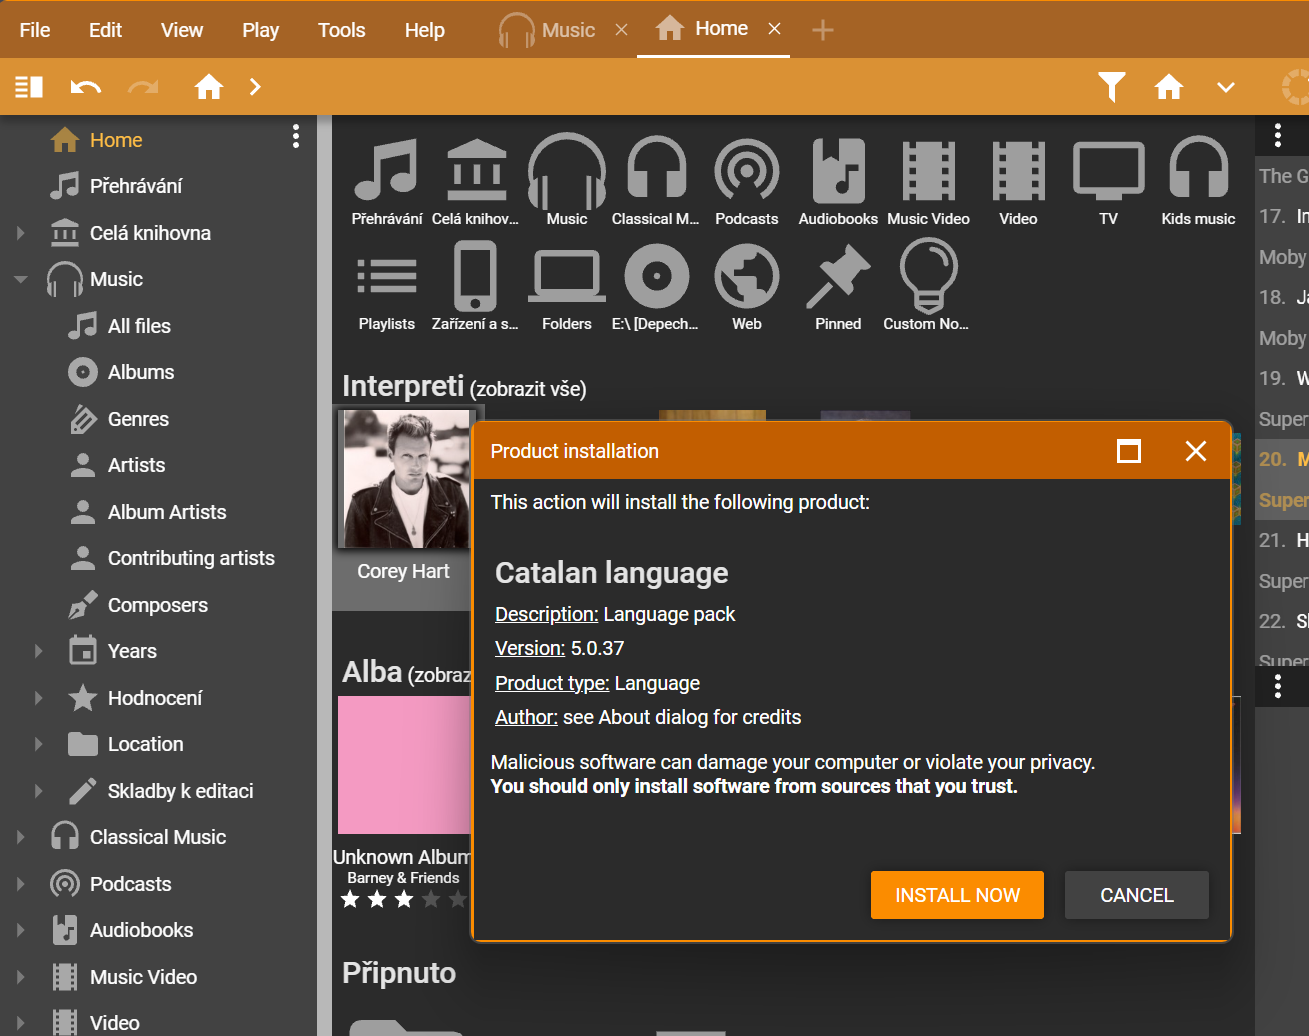Click the filter funnel icon in toolbar

coord(1111,87)
